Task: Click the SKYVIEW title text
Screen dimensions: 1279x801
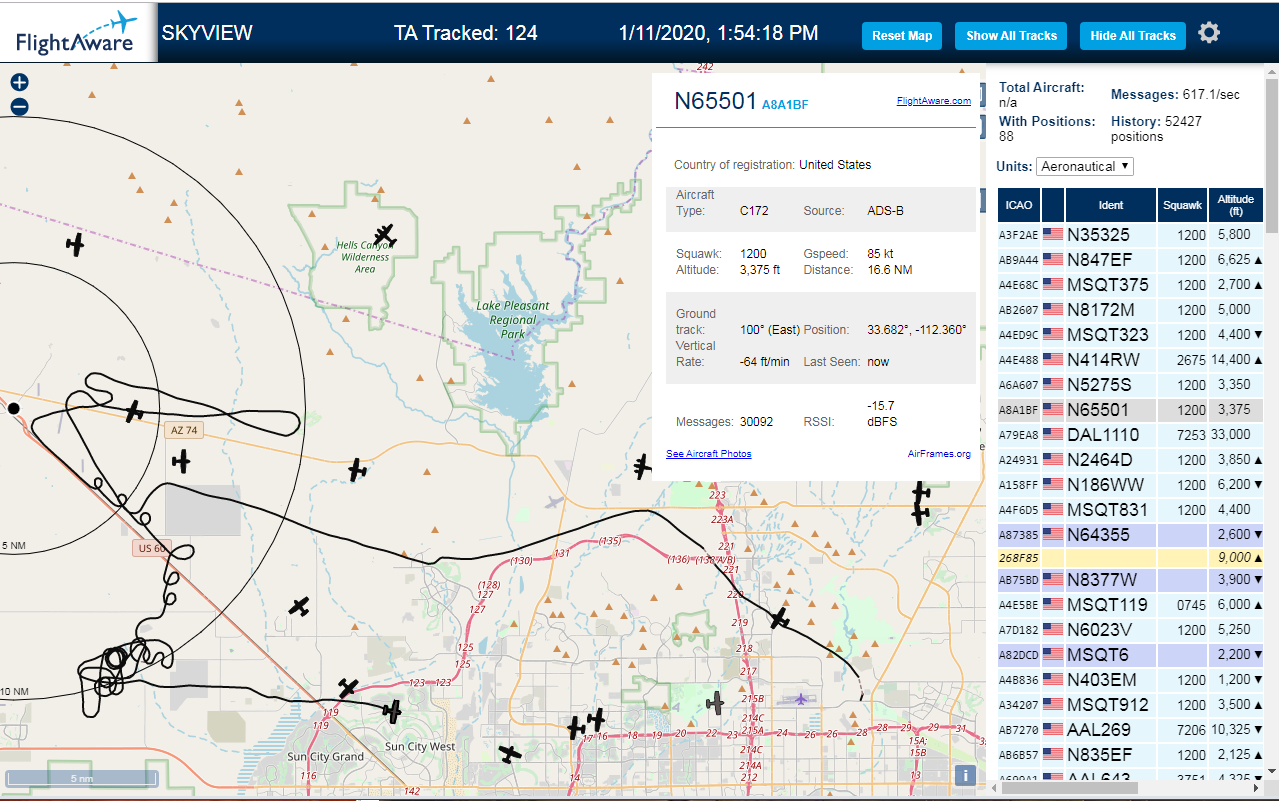Action: pos(207,33)
